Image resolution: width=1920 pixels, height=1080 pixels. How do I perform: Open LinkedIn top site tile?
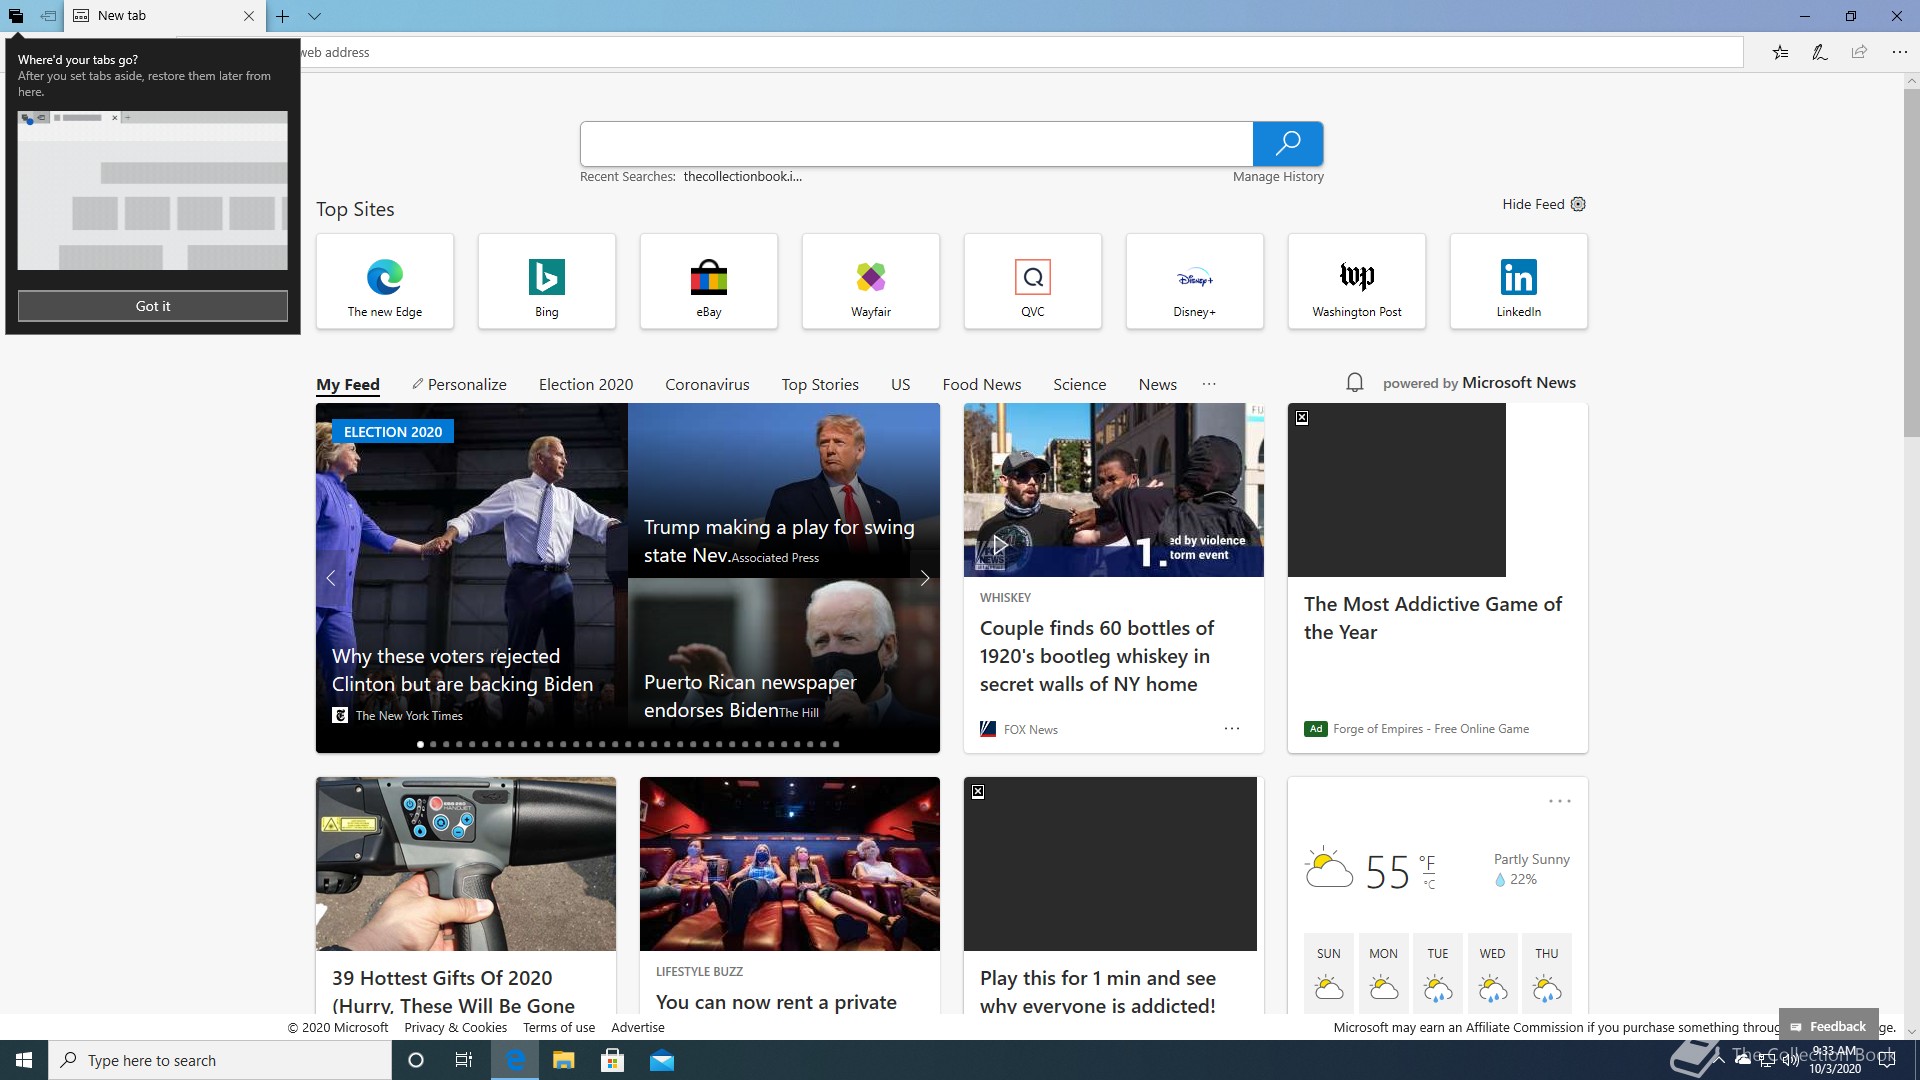(x=1519, y=281)
